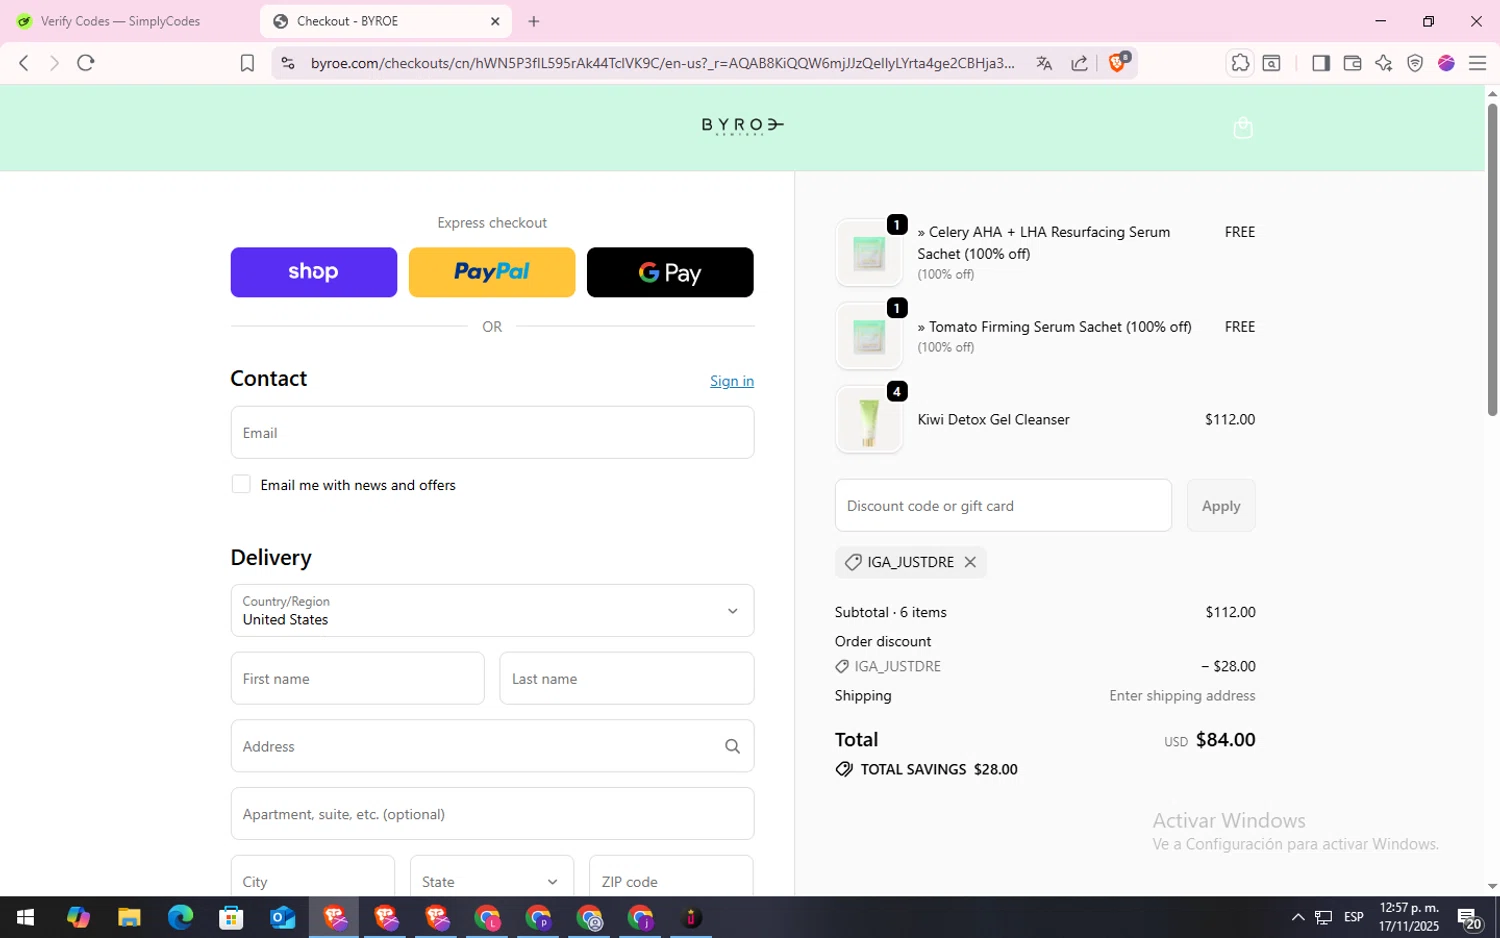This screenshot has width=1500, height=938.
Task: Click the Apply discount button
Action: coord(1221,505)
